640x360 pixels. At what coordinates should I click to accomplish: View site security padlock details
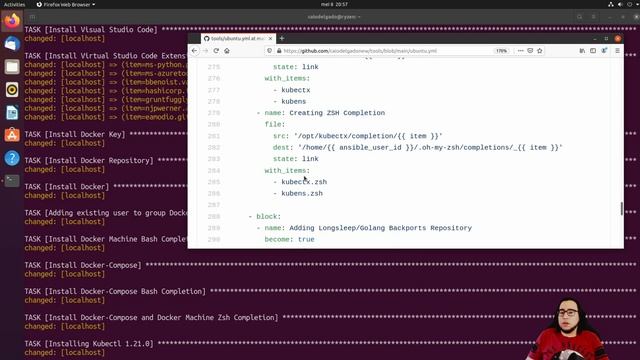pos(279,51)
